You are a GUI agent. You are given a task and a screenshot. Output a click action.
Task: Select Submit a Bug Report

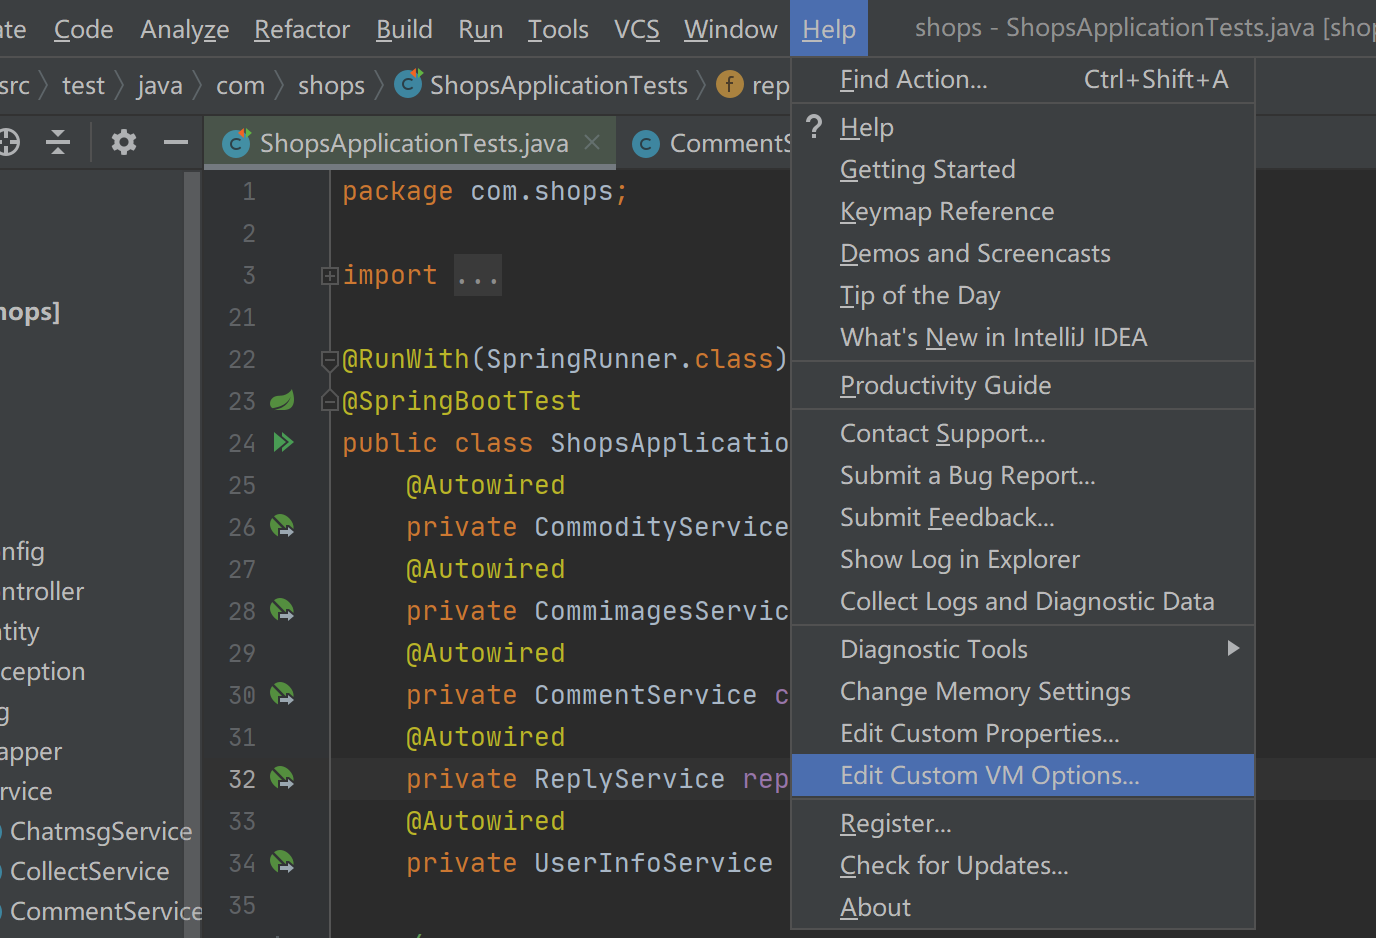coord(1023,475)
